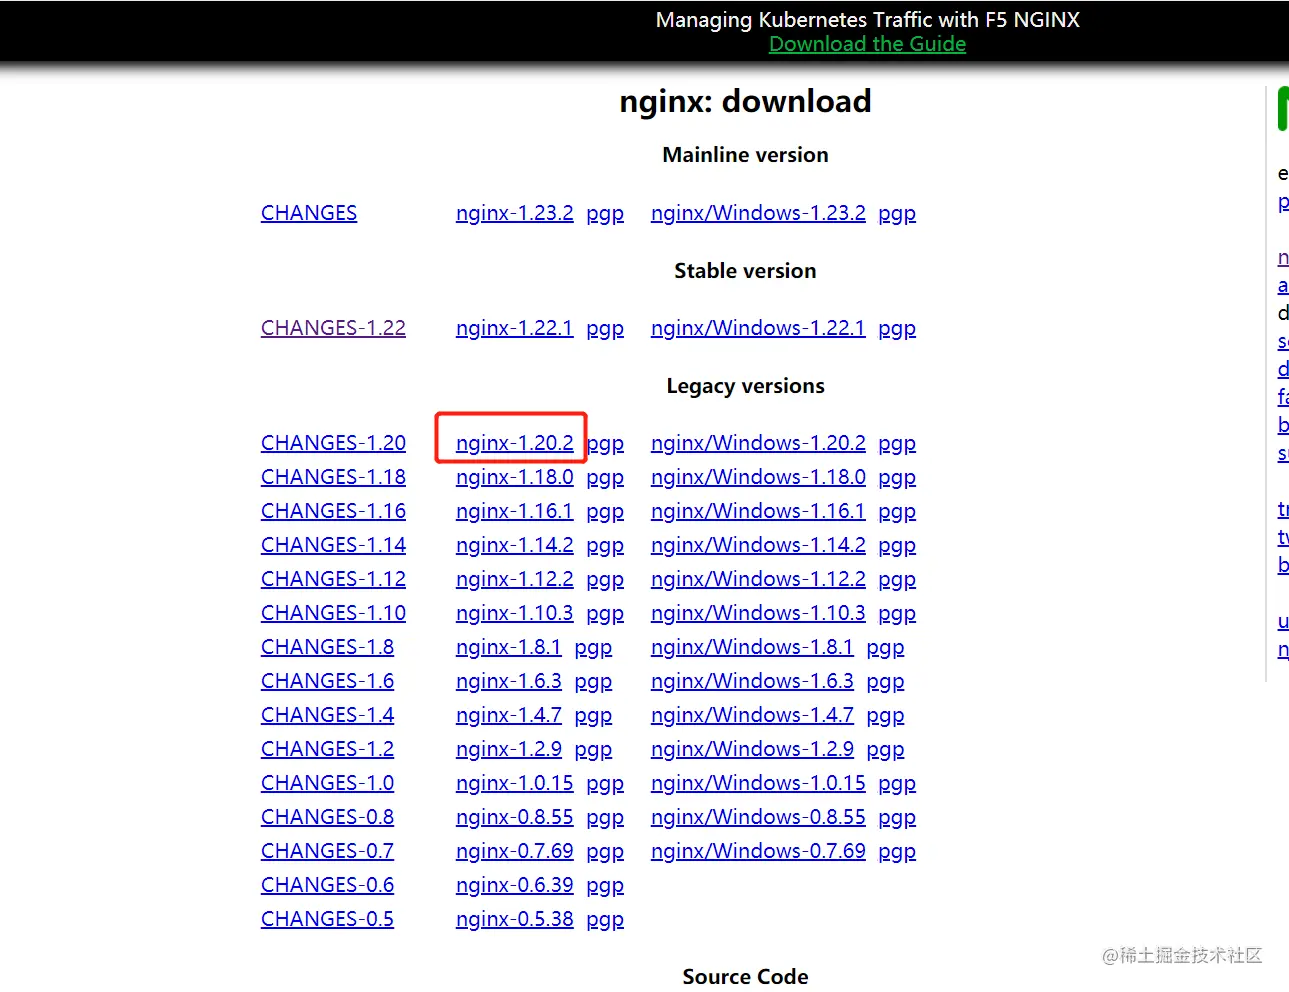
Task: Download nginx/Windows-1.10.3
Action: click(x=758, y=613)
